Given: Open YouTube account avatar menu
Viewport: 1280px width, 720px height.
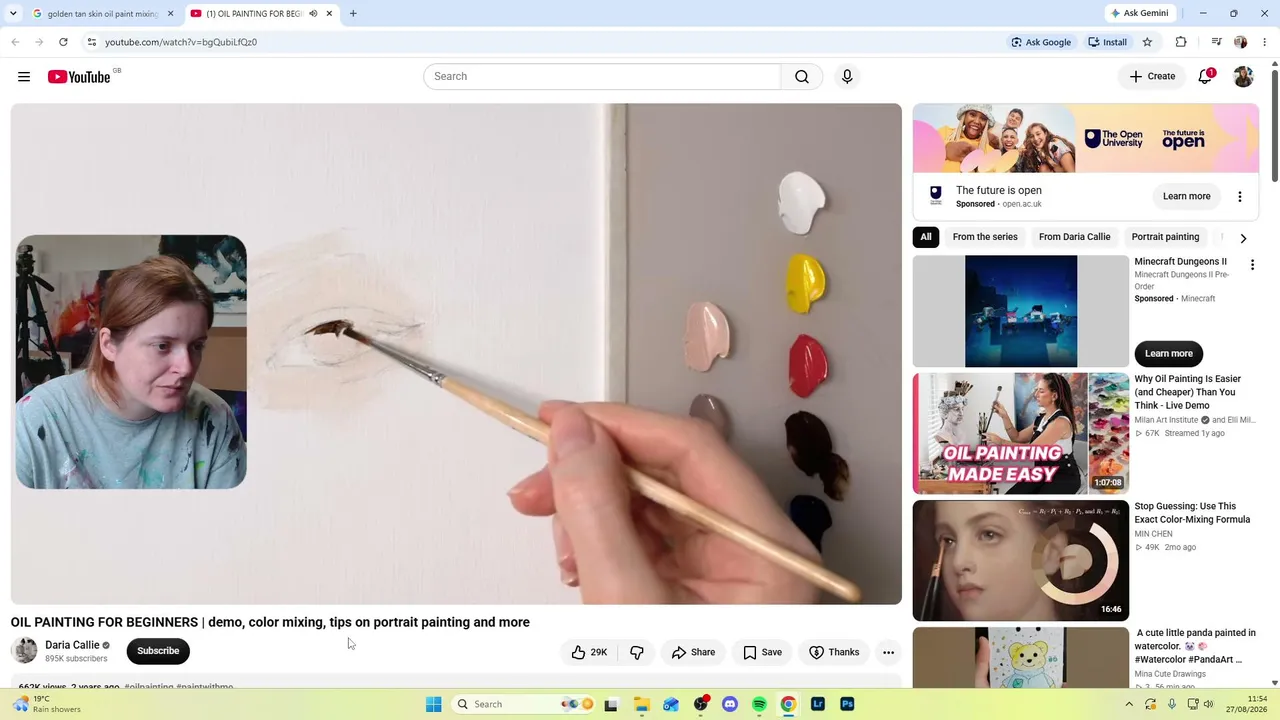Looking at the screenshot, I should 1243,77.
